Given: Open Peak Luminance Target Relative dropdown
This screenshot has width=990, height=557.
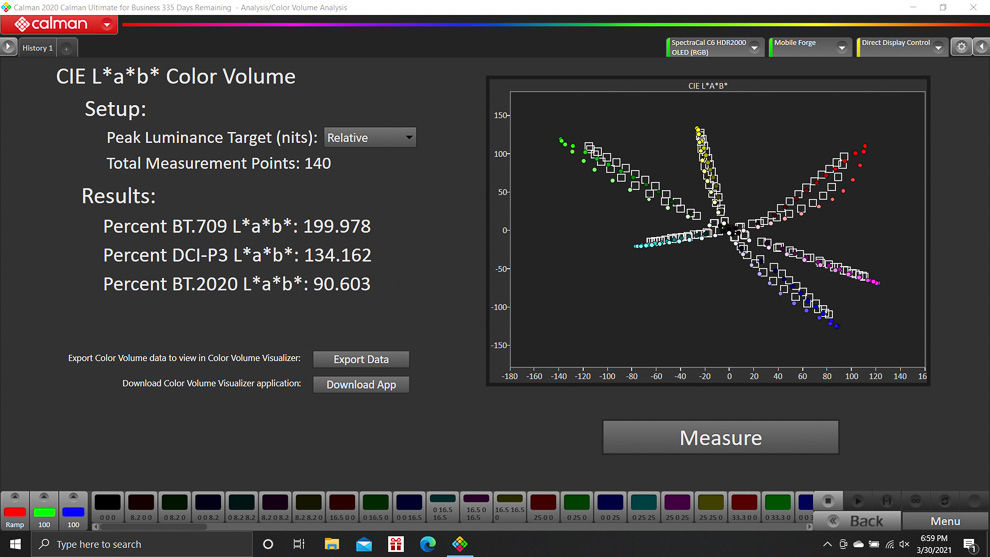Looking at the screenshot, I should (369, 138).
